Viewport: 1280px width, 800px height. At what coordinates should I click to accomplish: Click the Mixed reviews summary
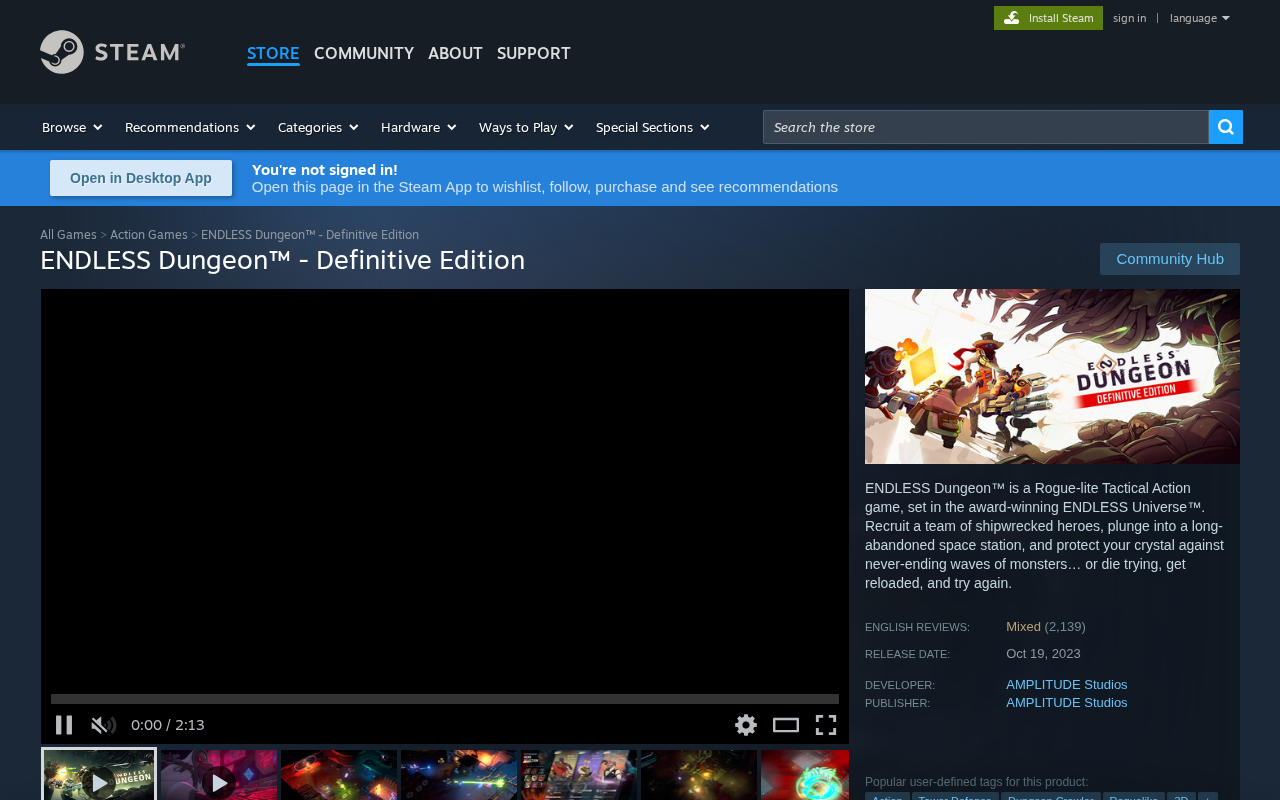(x=1023, y=627)
